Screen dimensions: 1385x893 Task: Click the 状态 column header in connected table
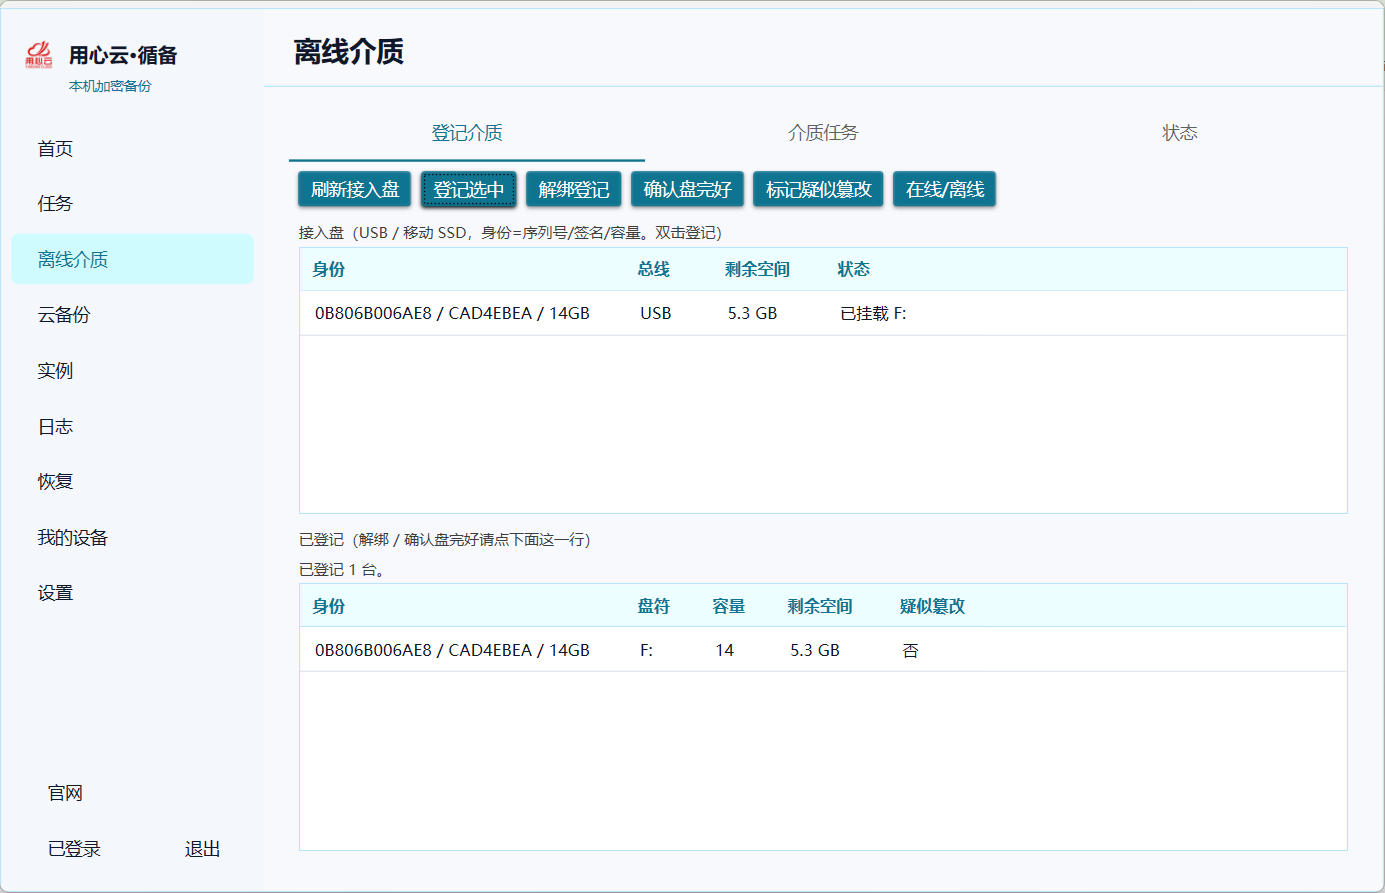pyautogui.click(x=854, y=269)
